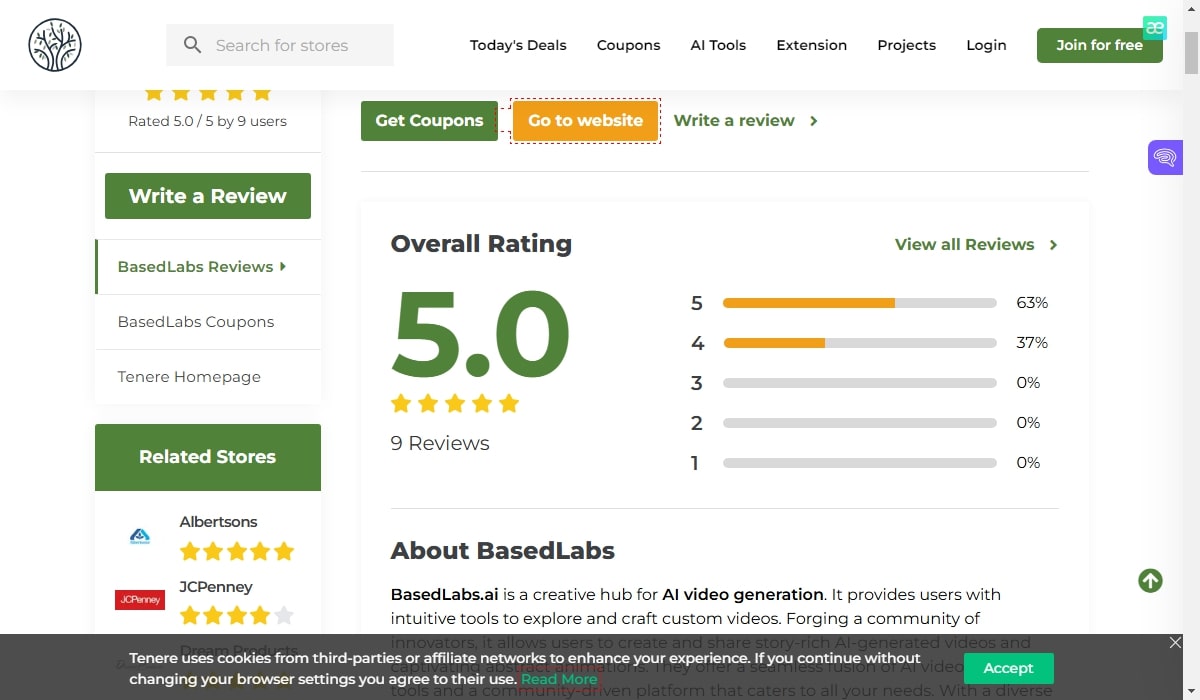Click arrow beside View all Reviews
This screenshot has width=1200, height=700.
tap(1053, 245)
